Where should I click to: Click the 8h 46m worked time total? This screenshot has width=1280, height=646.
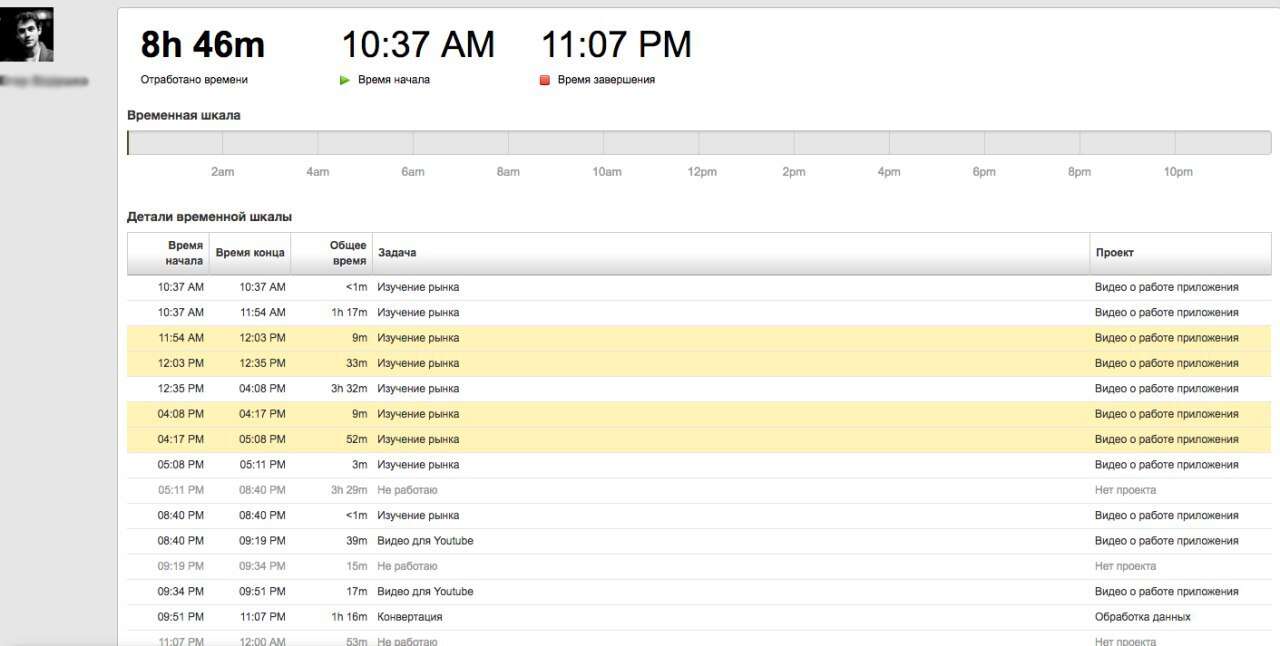203,45
